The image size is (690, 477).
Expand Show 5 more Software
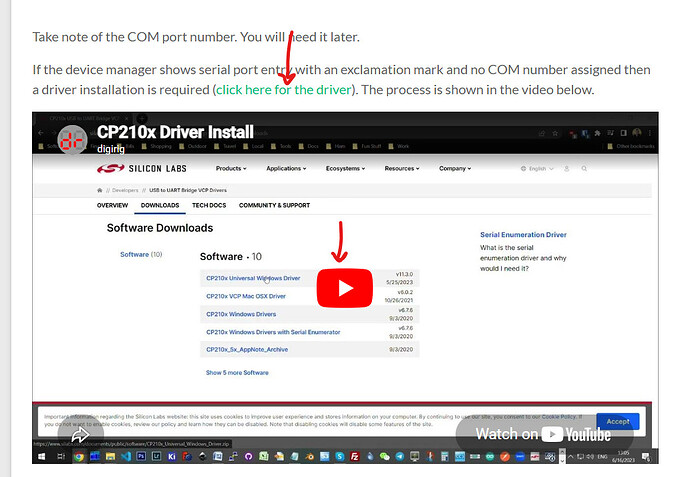(x=237, y=373)
